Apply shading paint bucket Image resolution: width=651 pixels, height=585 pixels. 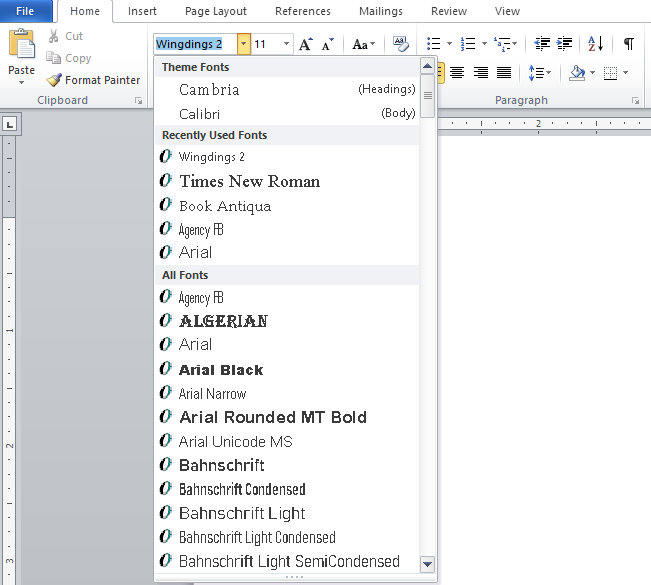[577, 73]
